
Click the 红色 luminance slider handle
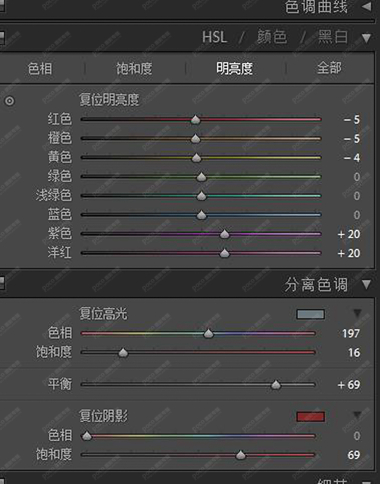pos(196,119)
